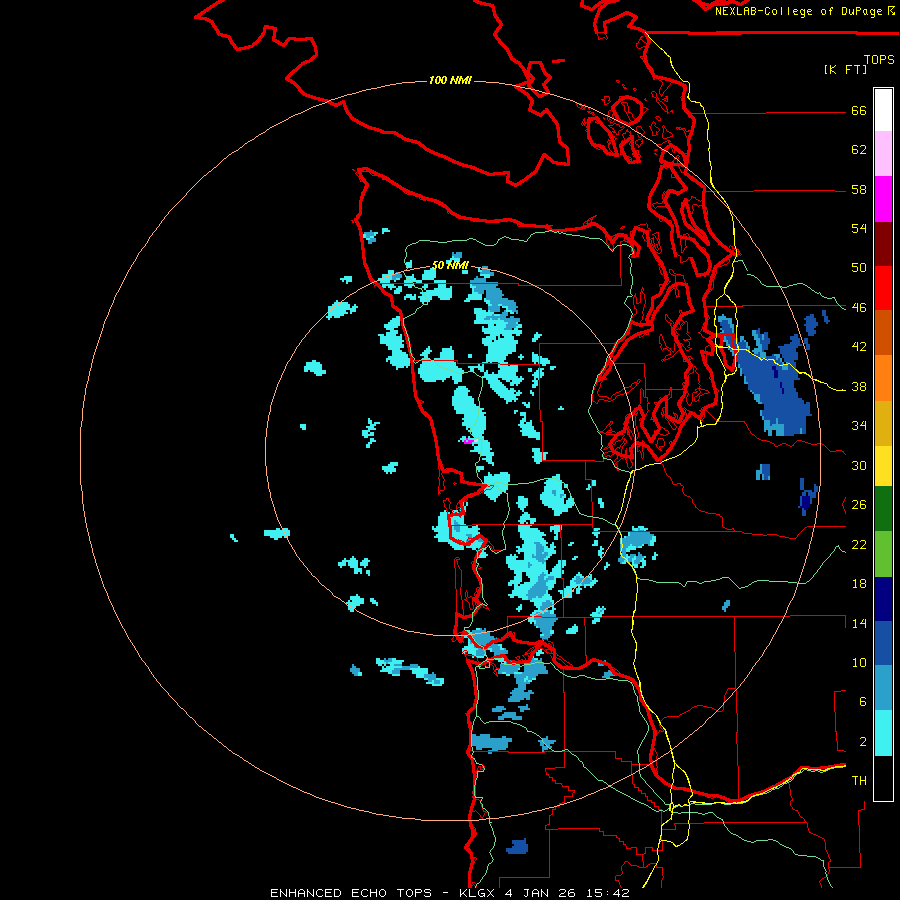The image size is (900, 900).
Task: Click the legend value 10
Action: pos(859,663)
